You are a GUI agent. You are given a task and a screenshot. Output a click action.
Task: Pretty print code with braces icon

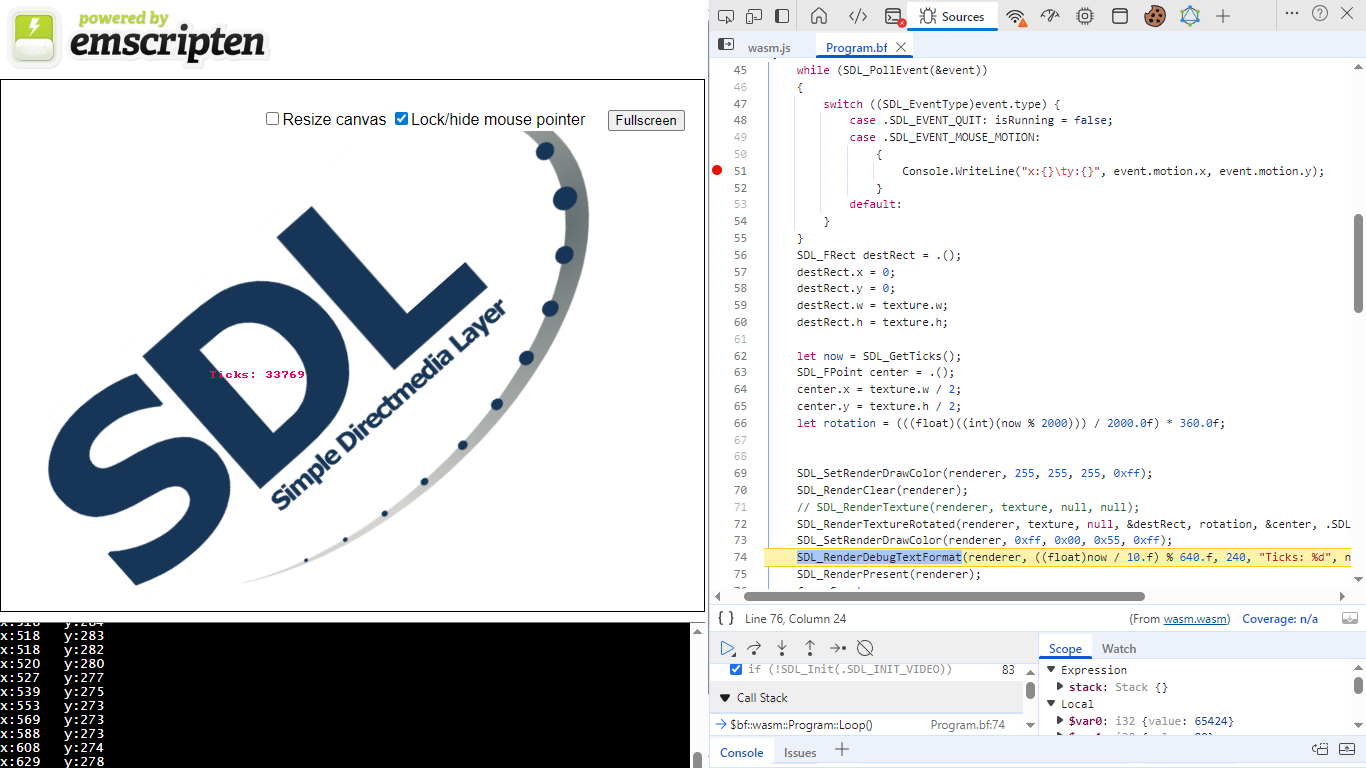coord(726,619)
